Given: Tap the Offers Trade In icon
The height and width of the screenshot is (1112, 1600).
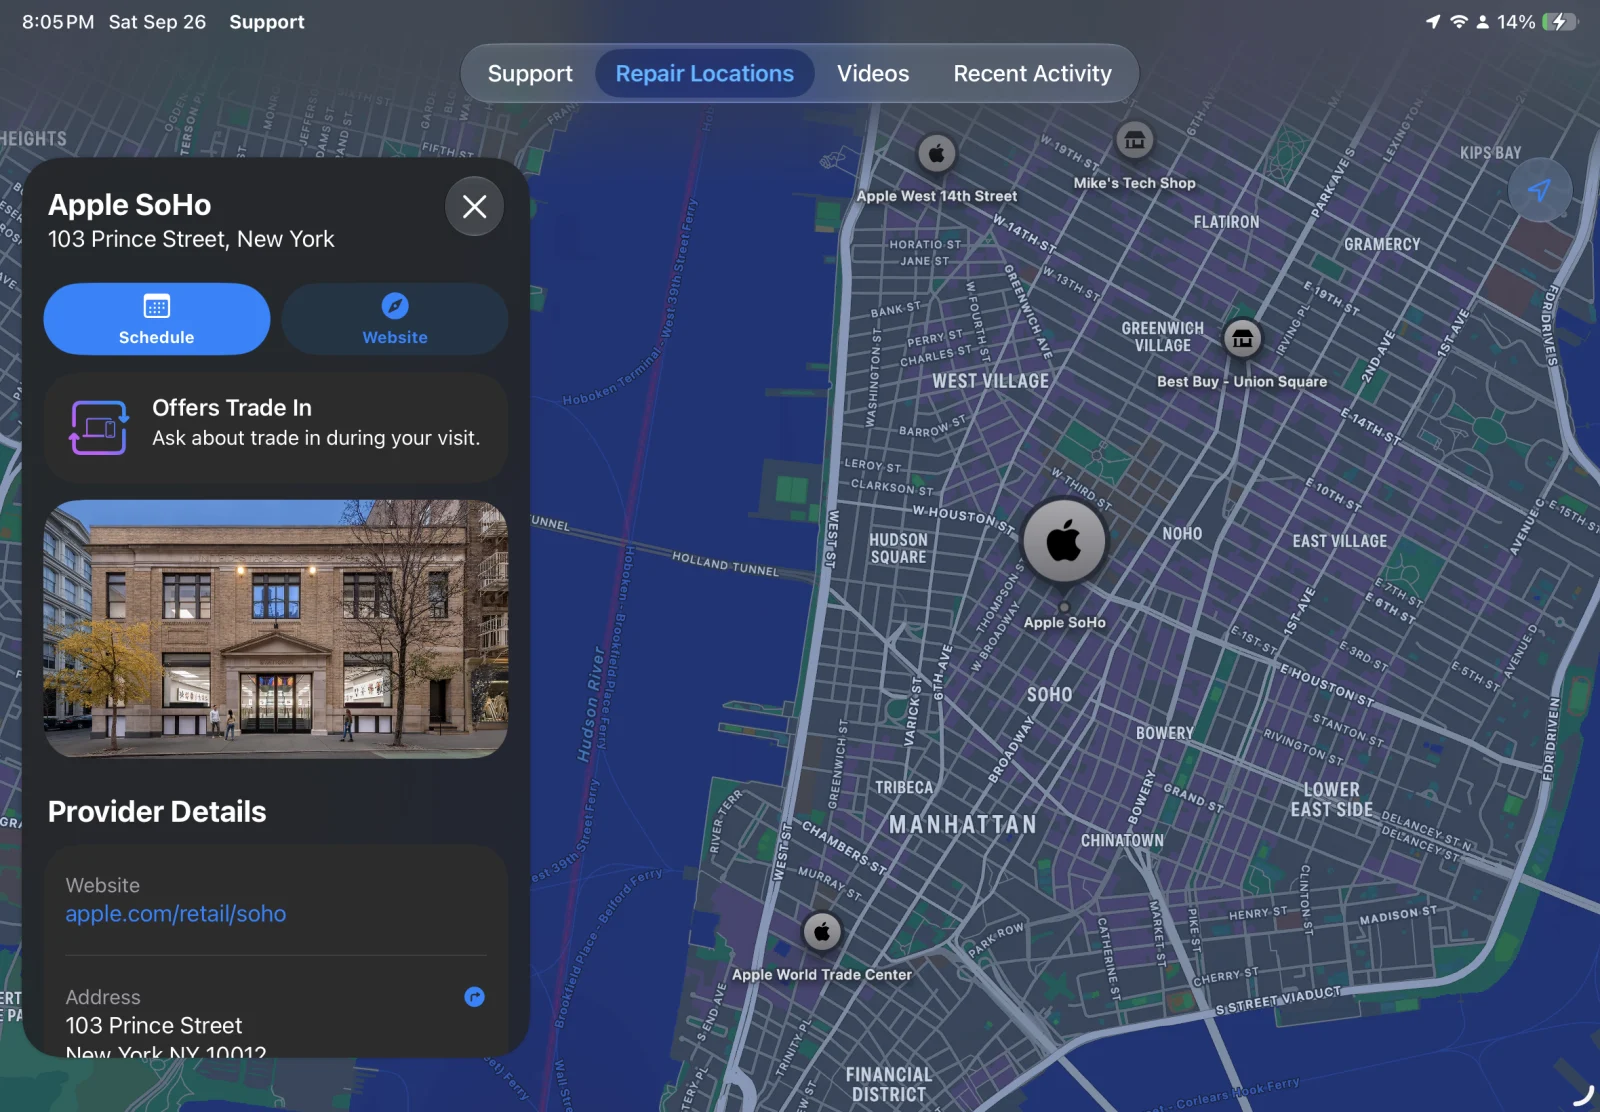Looking at the screenshot, I should pos(99,428).
